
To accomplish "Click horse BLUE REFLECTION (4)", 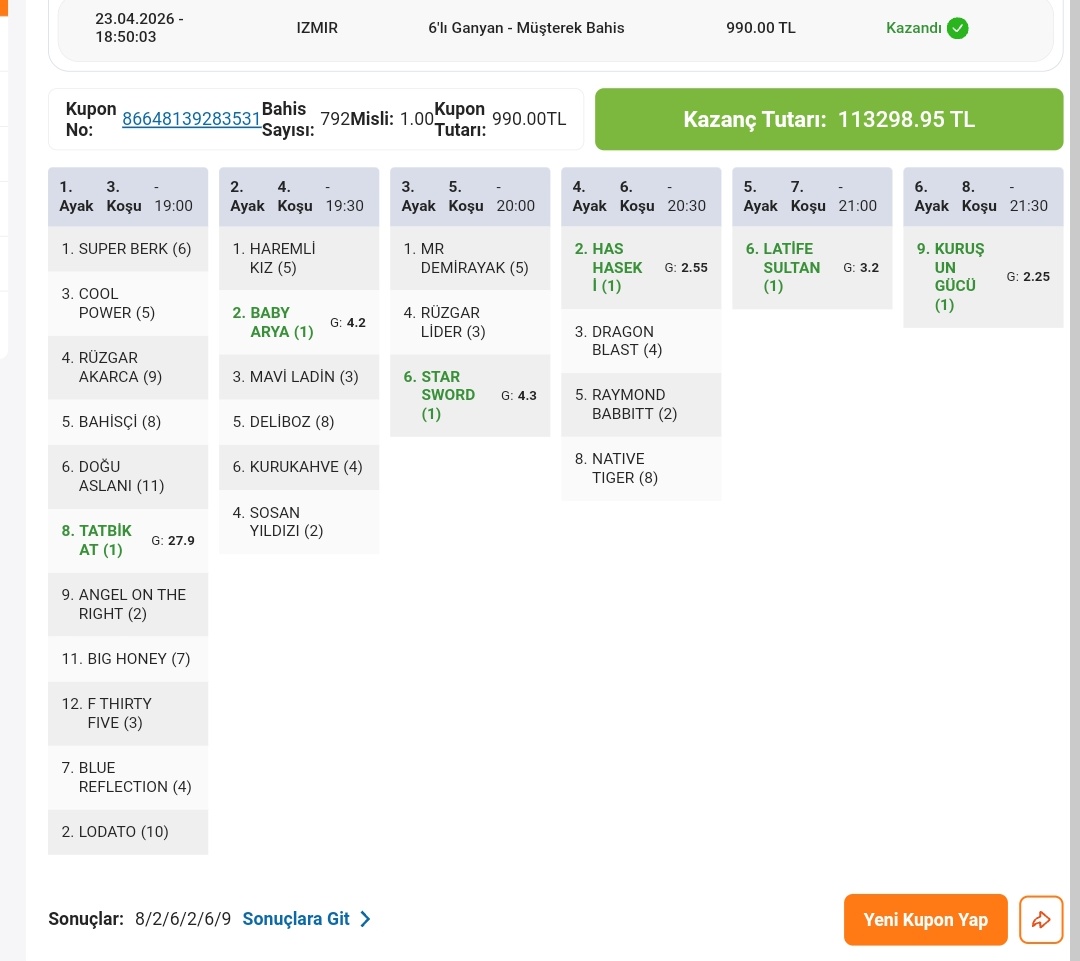I will coord(128,777).
